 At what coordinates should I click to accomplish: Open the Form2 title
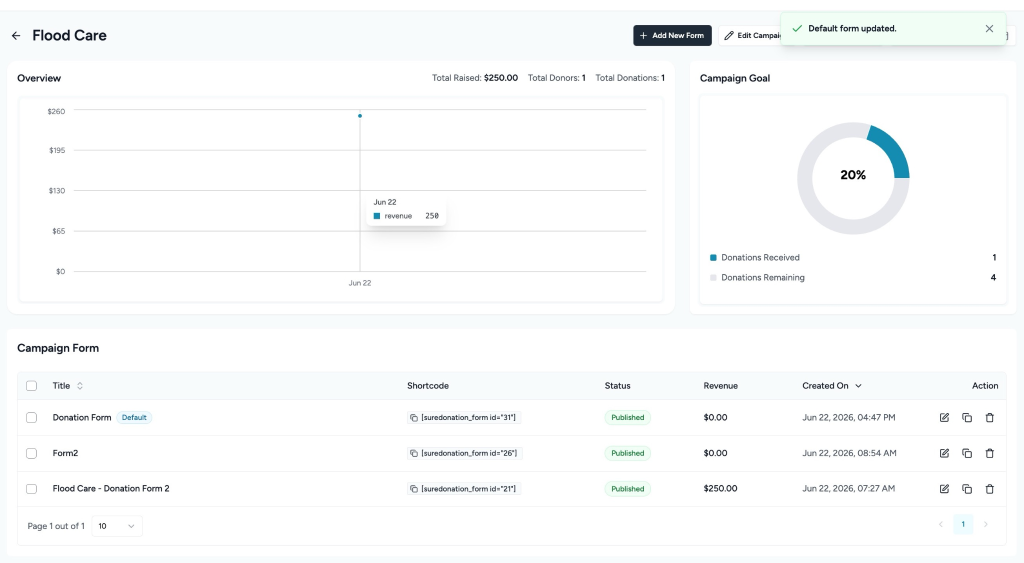pos(65,453)
